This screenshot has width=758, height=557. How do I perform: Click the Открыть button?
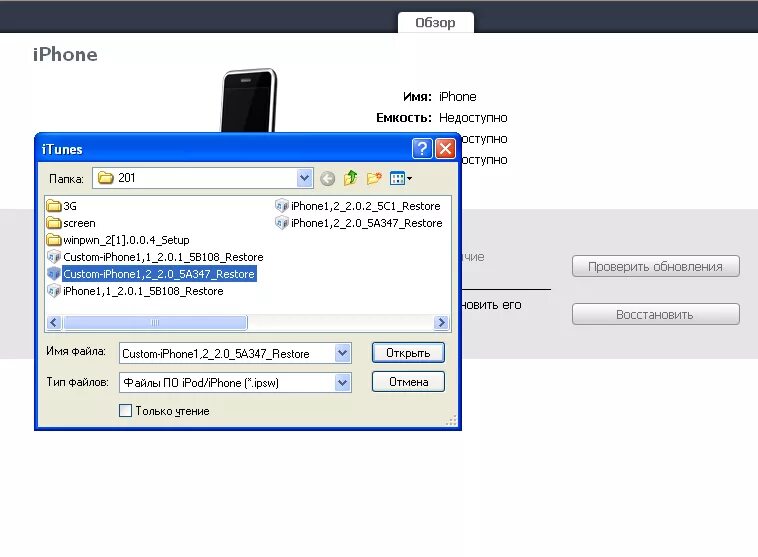pos(408,353)
